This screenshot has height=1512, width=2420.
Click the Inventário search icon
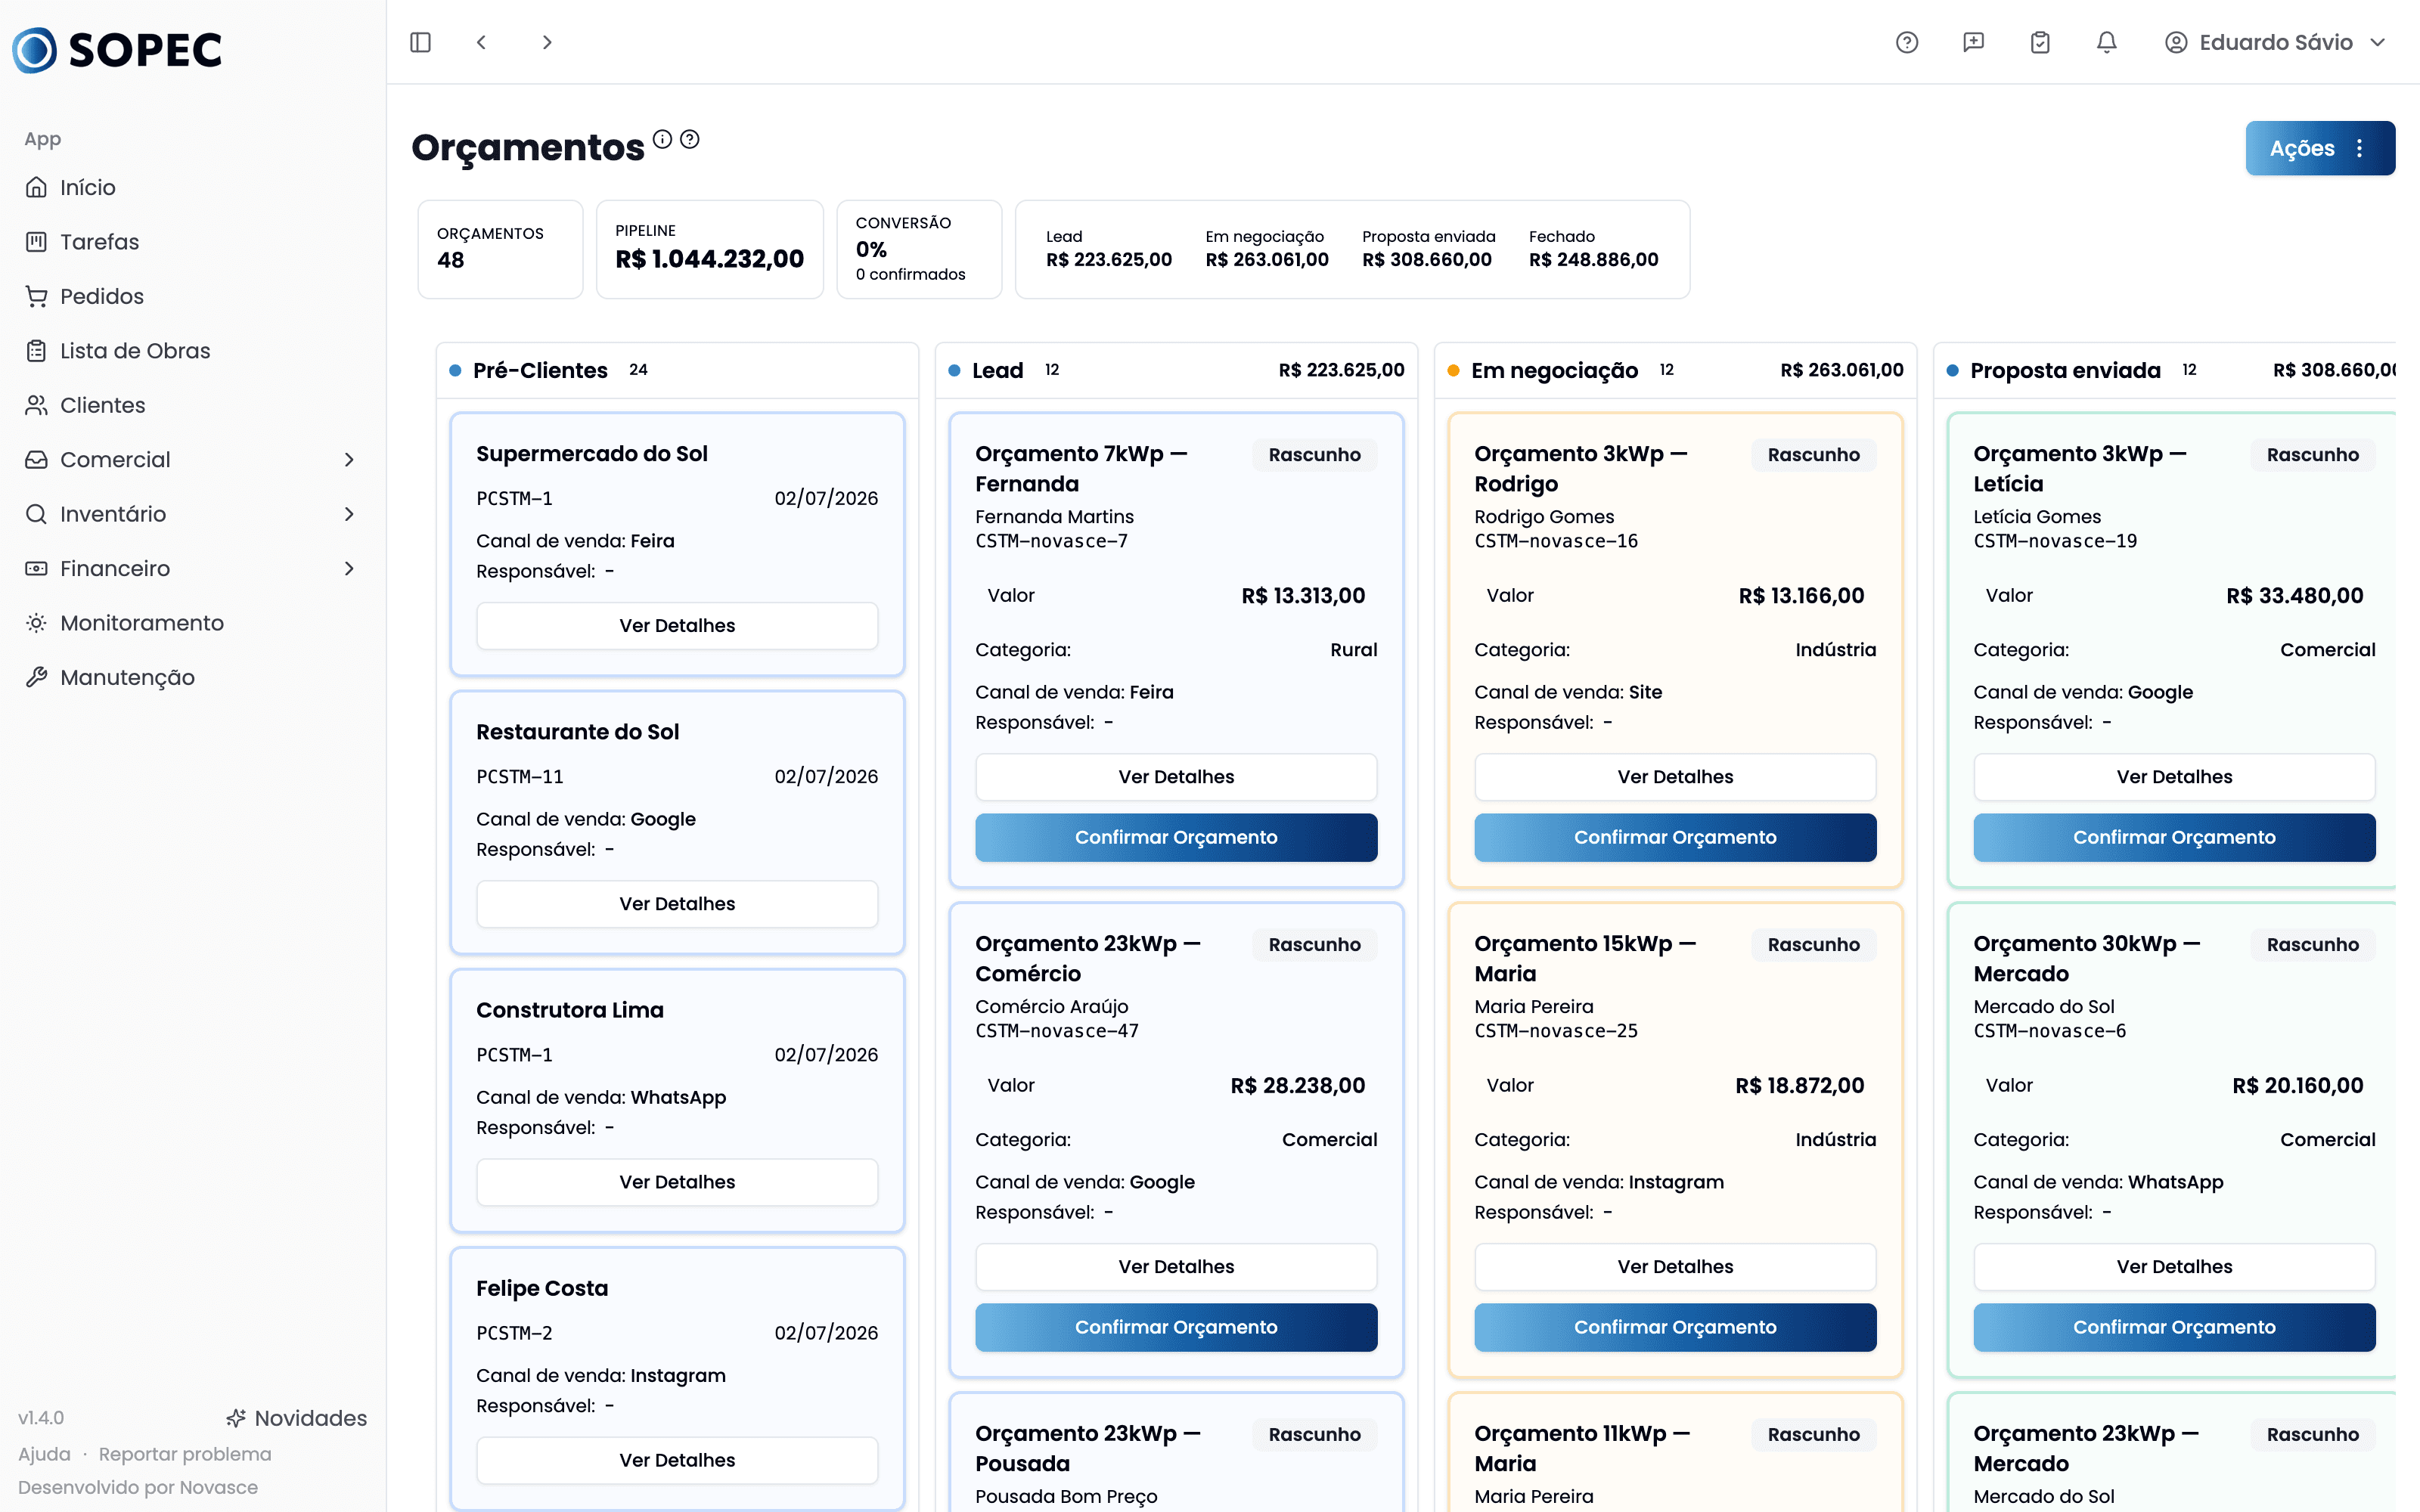click(x=37, y=514)
